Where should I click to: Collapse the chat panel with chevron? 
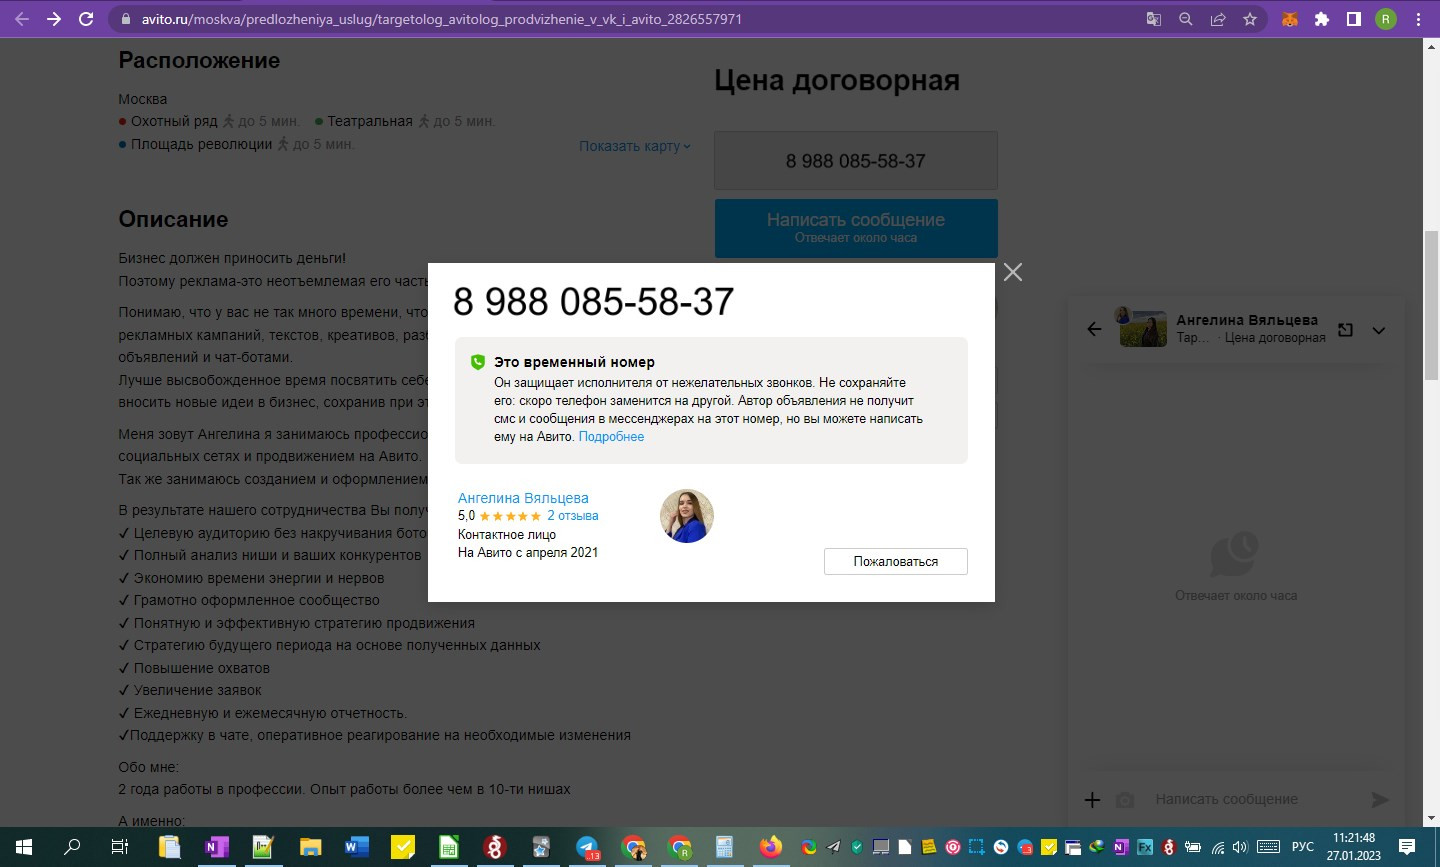pyautogui.click(x=1379, y=330)
